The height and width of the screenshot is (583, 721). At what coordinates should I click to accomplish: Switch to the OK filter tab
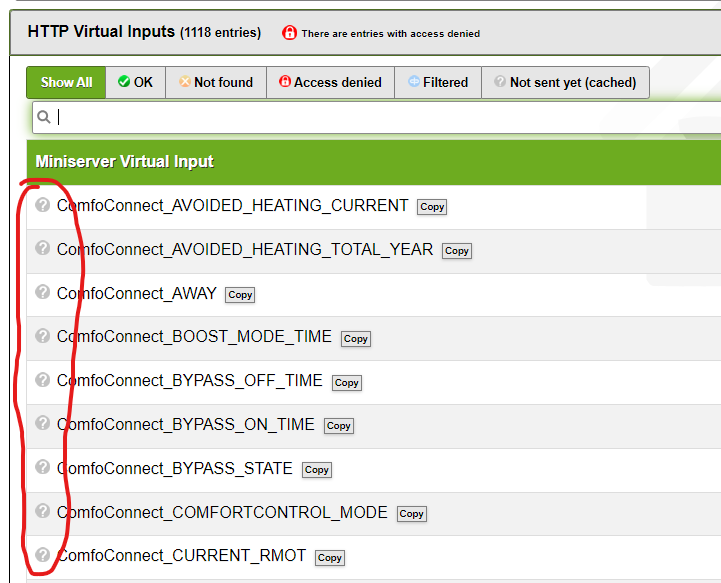136,82
